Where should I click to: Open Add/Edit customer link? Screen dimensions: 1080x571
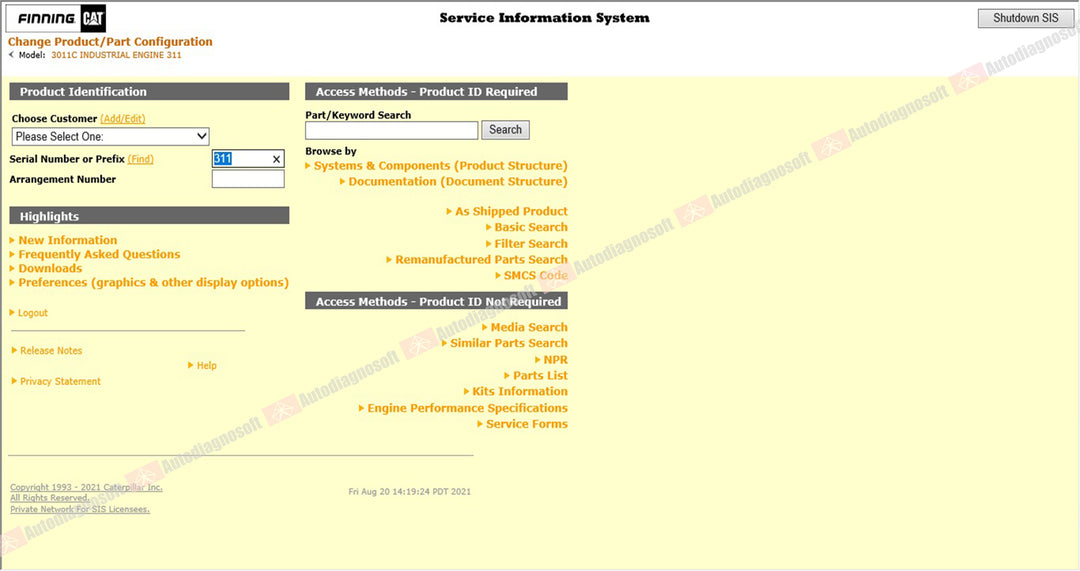click(123, 118)
